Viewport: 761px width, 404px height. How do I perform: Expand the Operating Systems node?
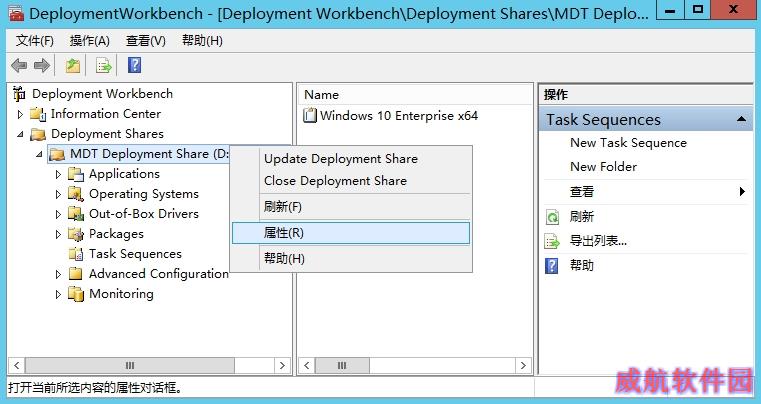point(58,194)
